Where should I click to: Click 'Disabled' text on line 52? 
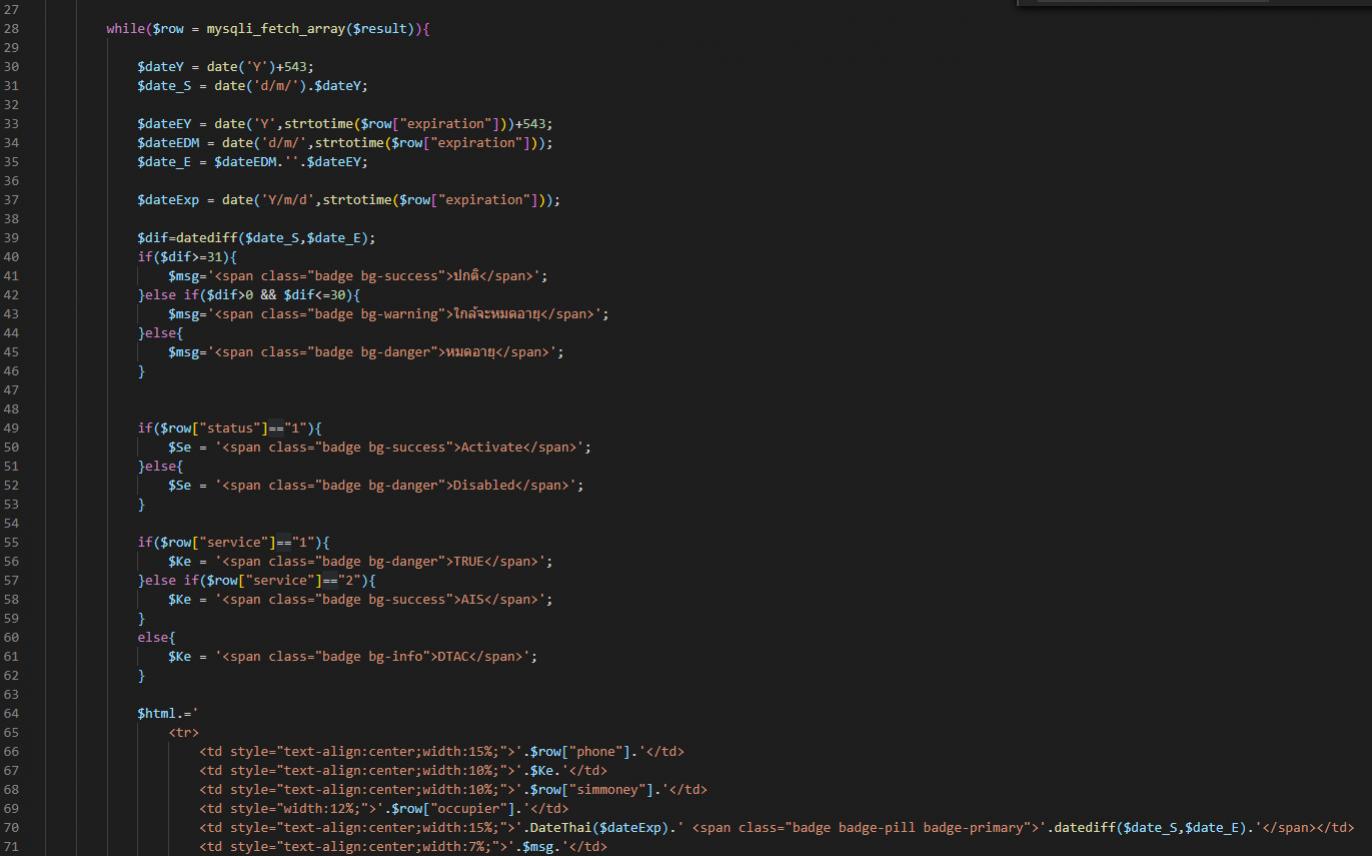(483, 485)
